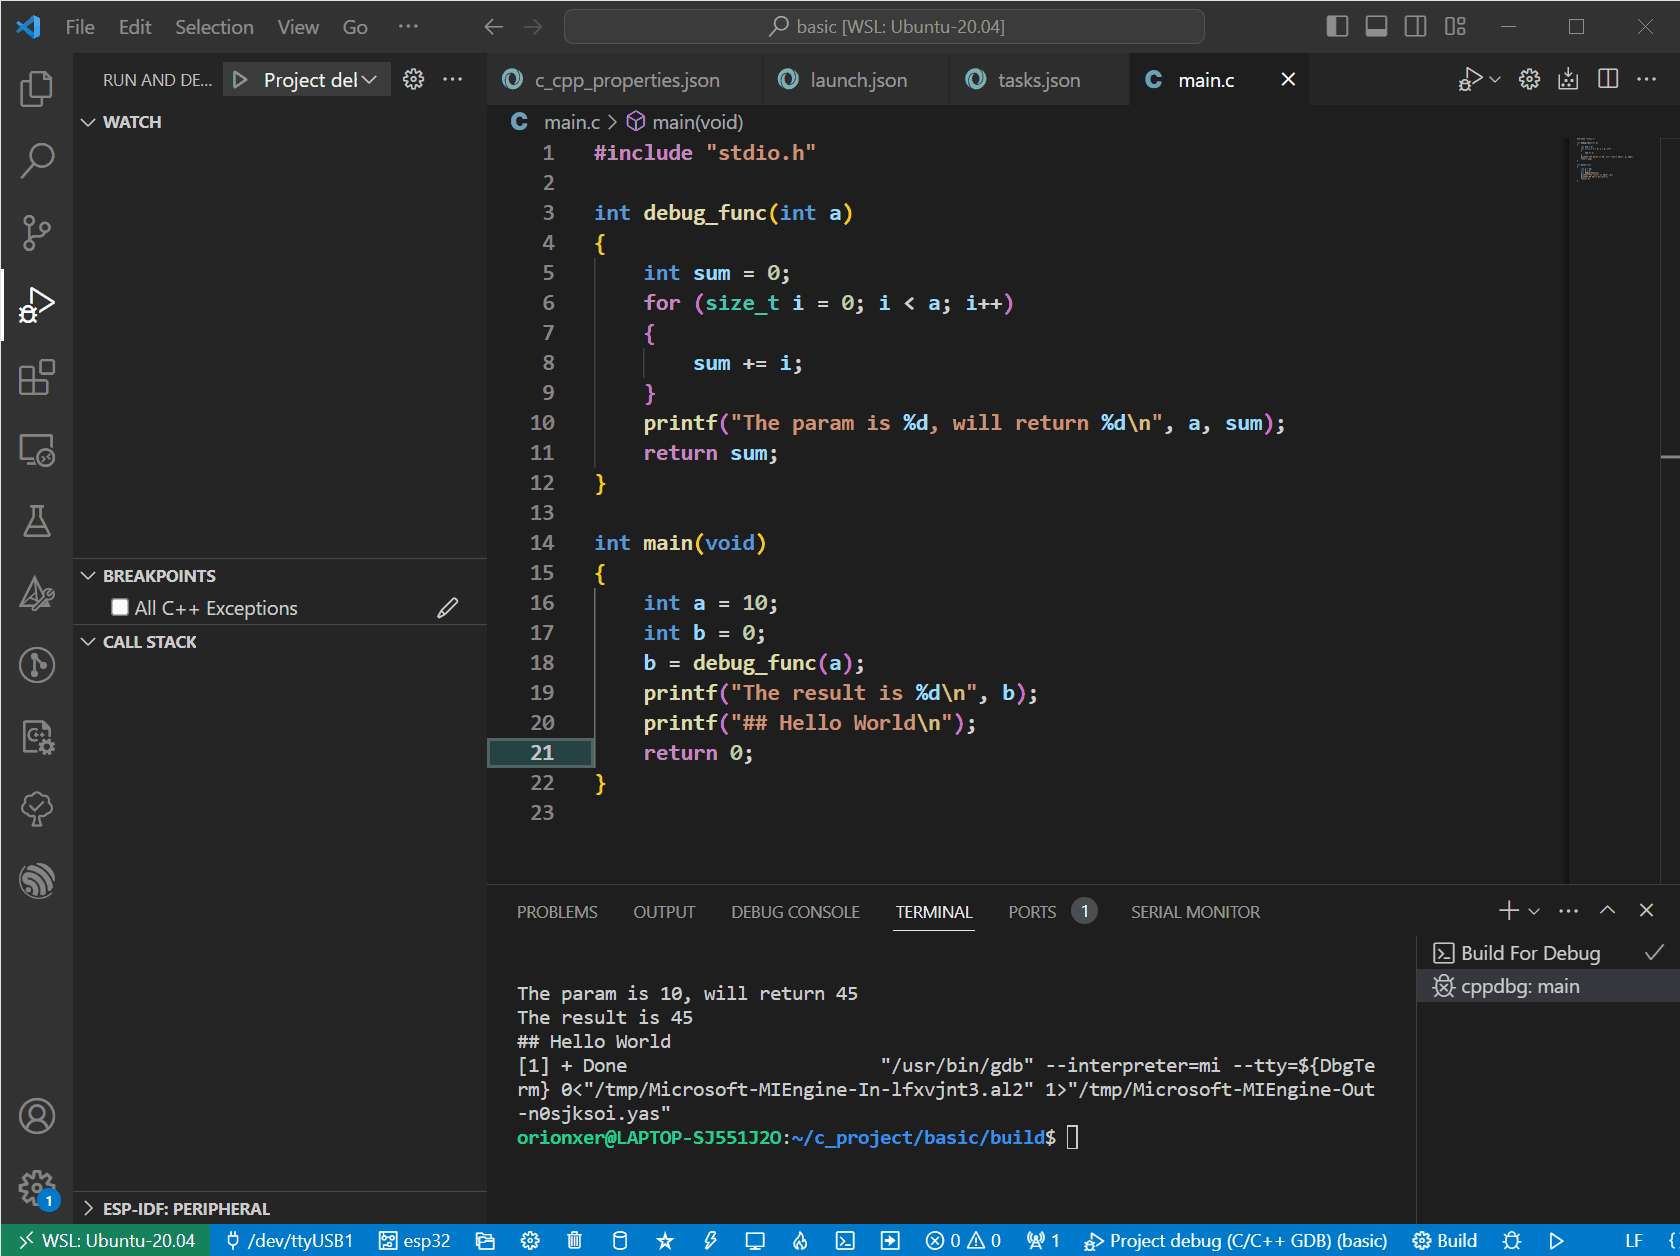Go back with navigation left arrow
This screenshot has width=1680, height=1256.
[494, 27]
